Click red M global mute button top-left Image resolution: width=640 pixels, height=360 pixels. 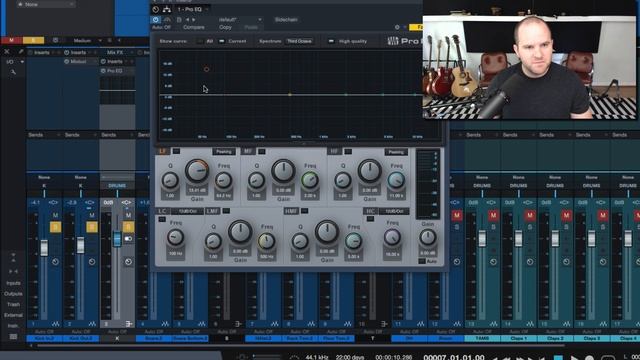pos(11,40)
